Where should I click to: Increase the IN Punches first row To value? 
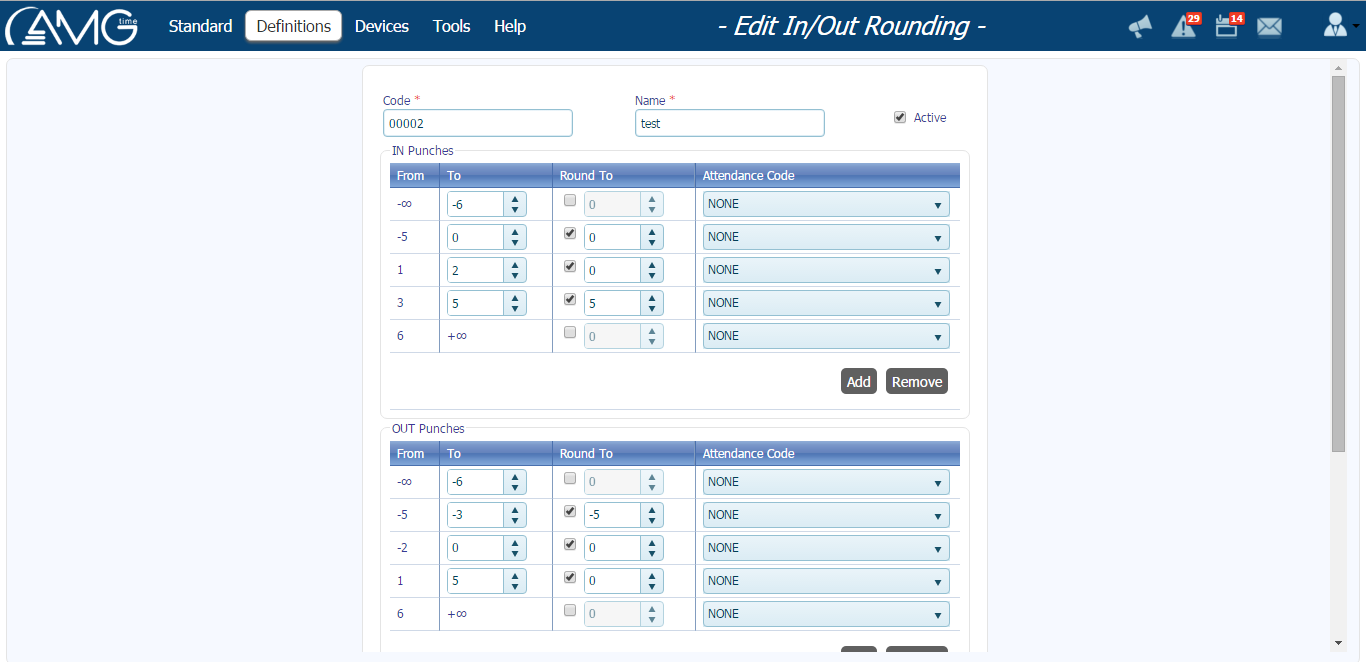[514, 199]
